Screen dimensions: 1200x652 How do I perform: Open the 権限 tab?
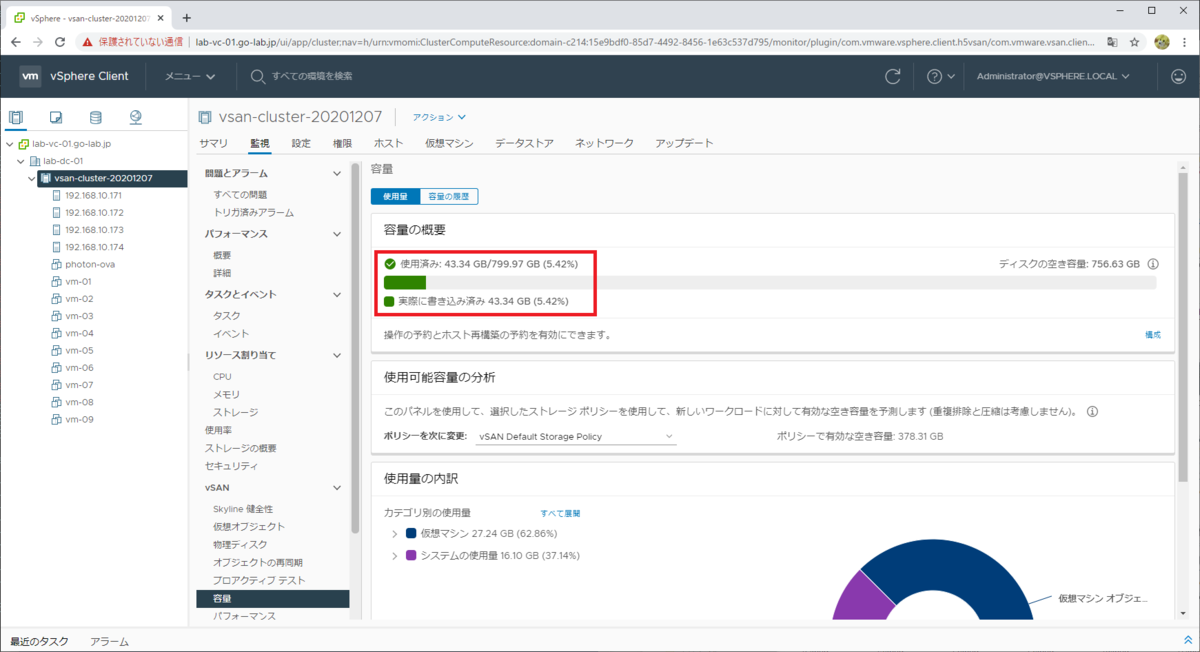342,143
